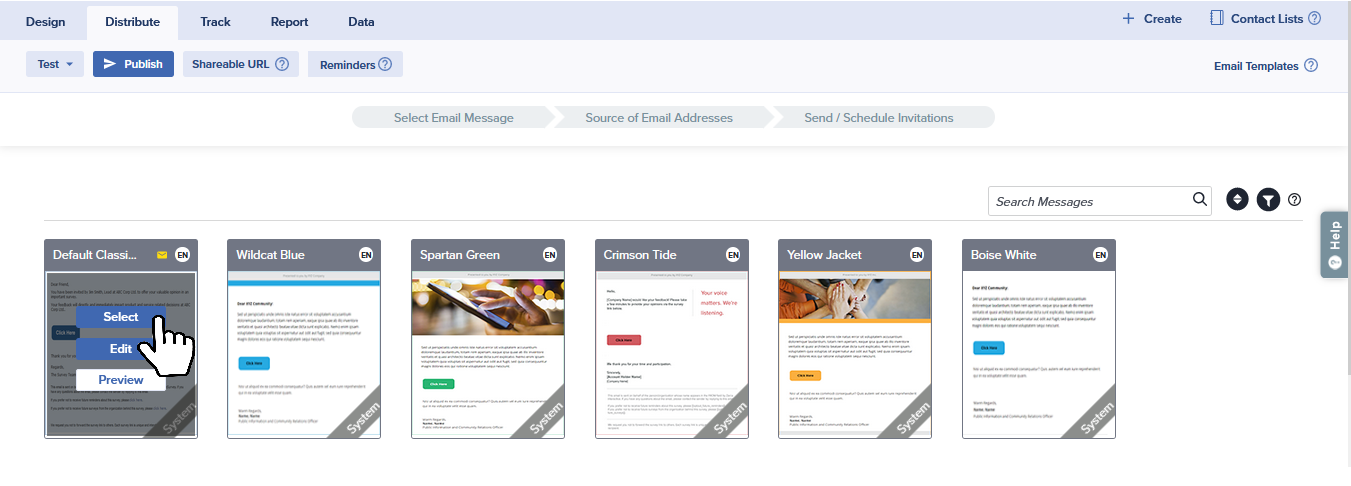Click the Shareable URL help icon

[282, 64]
